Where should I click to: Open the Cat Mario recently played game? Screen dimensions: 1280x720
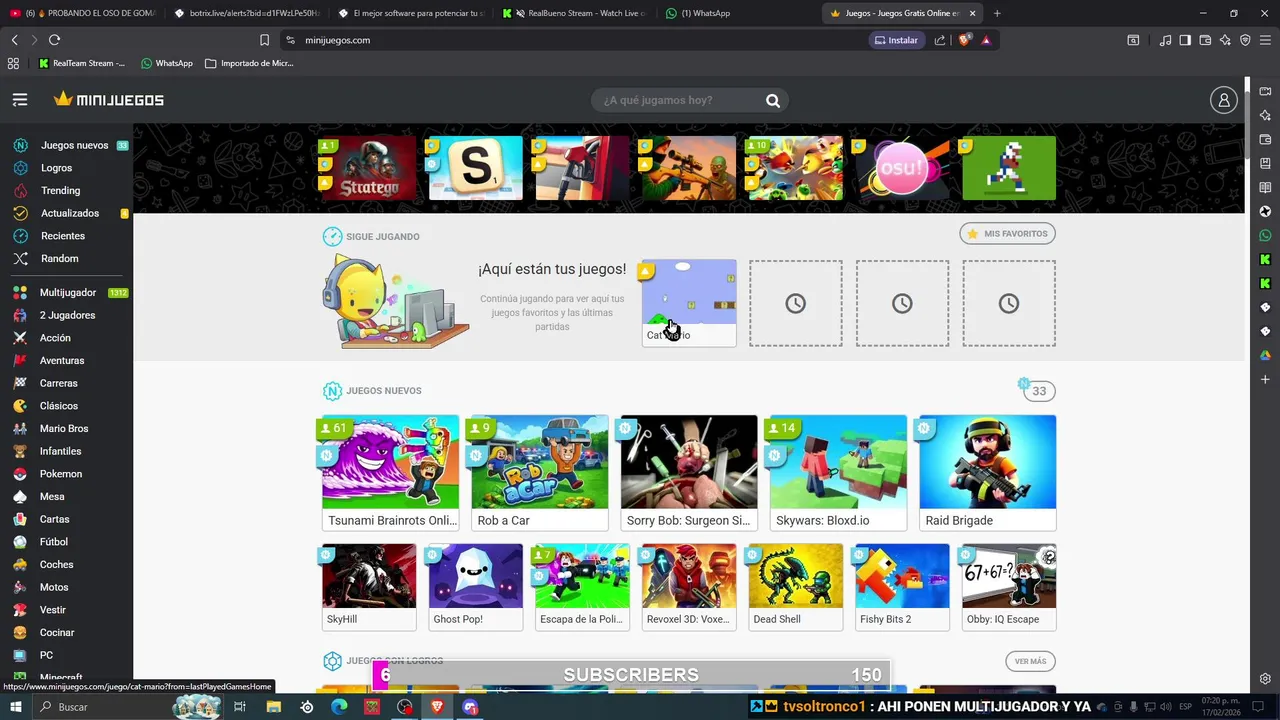689,303
